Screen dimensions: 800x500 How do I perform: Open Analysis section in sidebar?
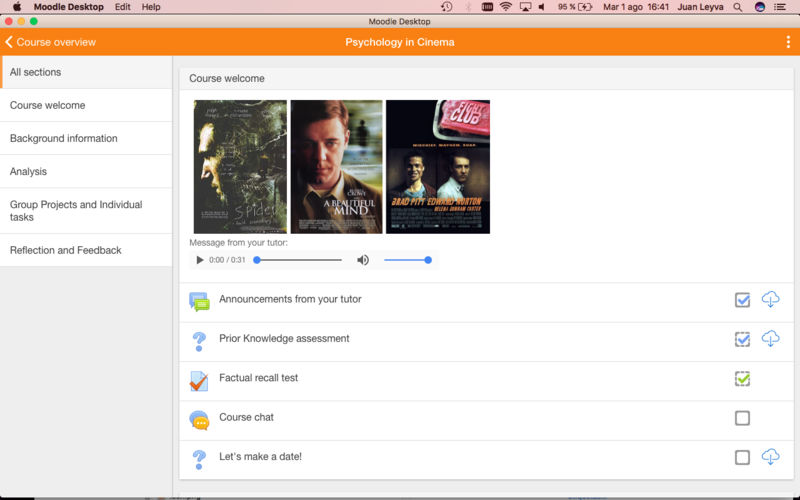pyautogui.click(x=86, y=171)
